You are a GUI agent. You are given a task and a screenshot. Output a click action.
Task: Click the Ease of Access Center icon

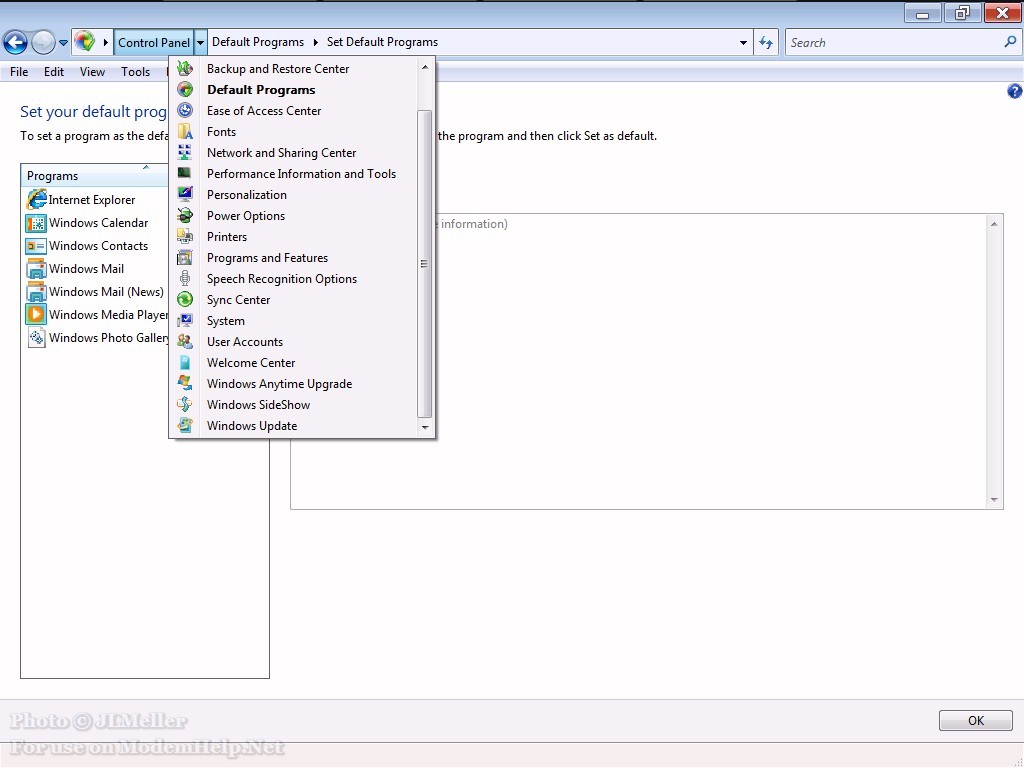(x=185, y=110)
